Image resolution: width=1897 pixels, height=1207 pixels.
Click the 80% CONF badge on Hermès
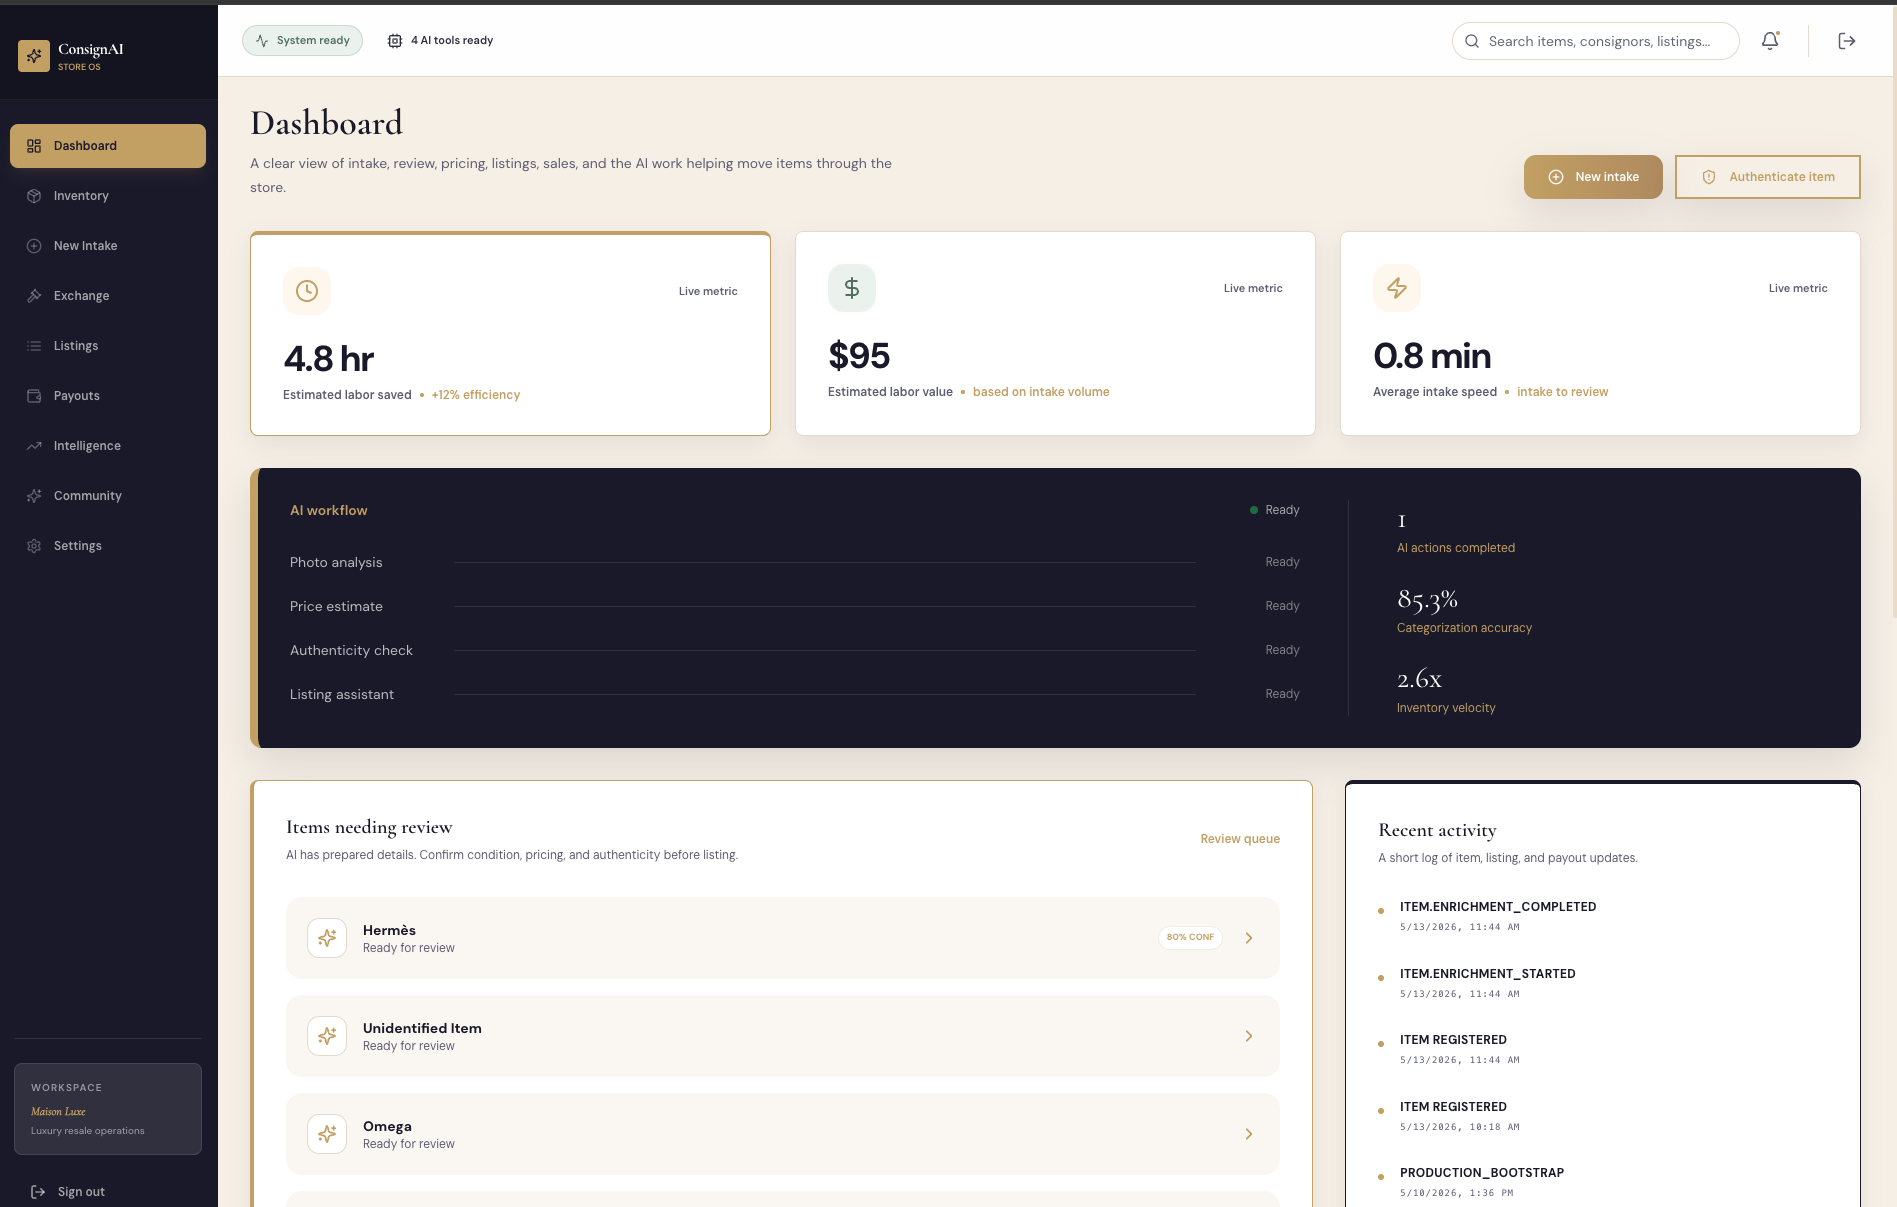pyautogui.click(x=1190, y=938)
